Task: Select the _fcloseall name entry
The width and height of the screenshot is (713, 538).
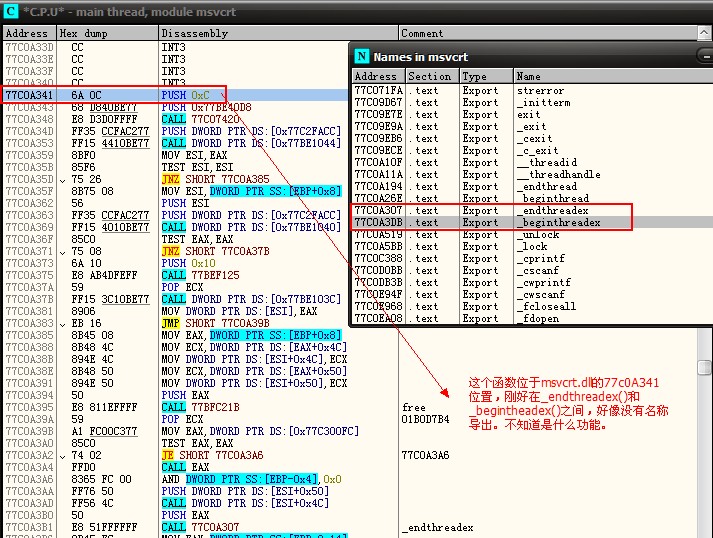Action: point(547,307)
